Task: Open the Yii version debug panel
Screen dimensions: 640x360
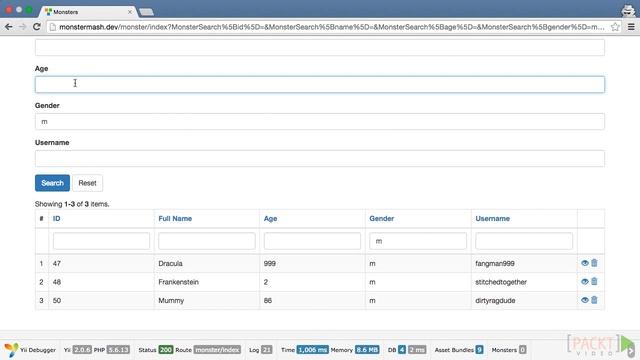Action: point(78,350)
